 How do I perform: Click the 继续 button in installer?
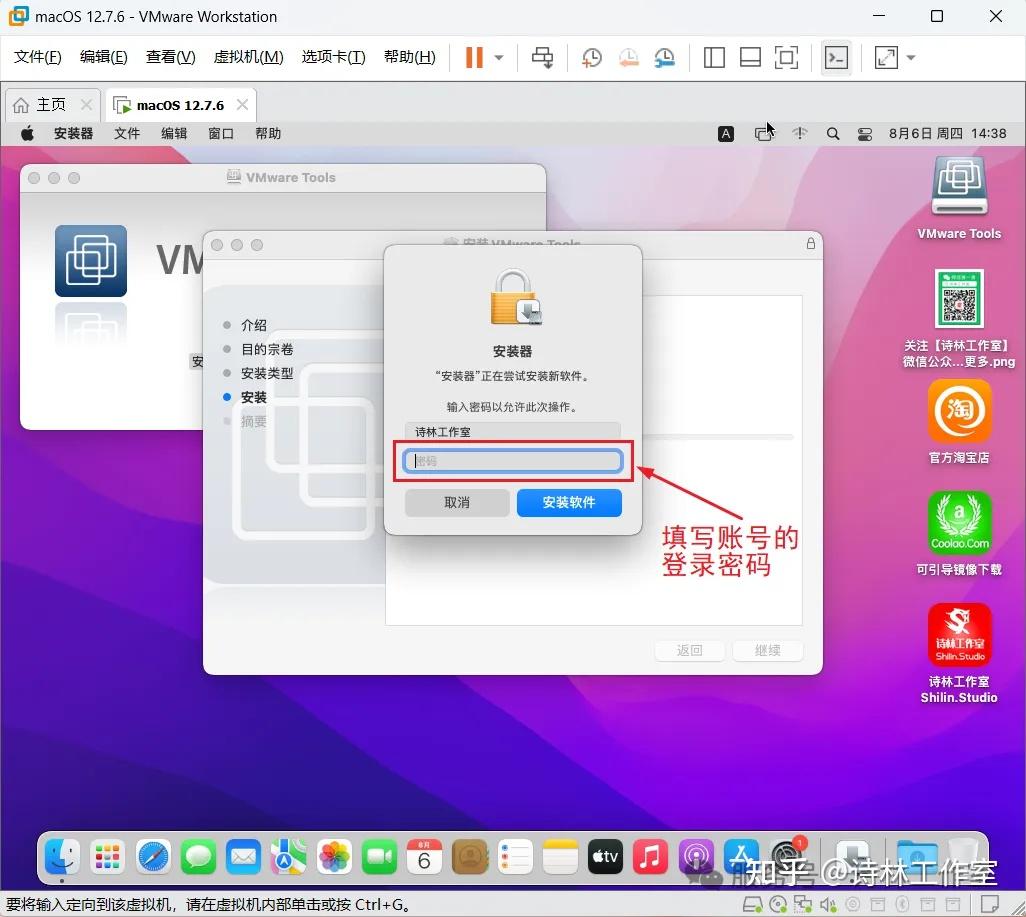(768, 650)
